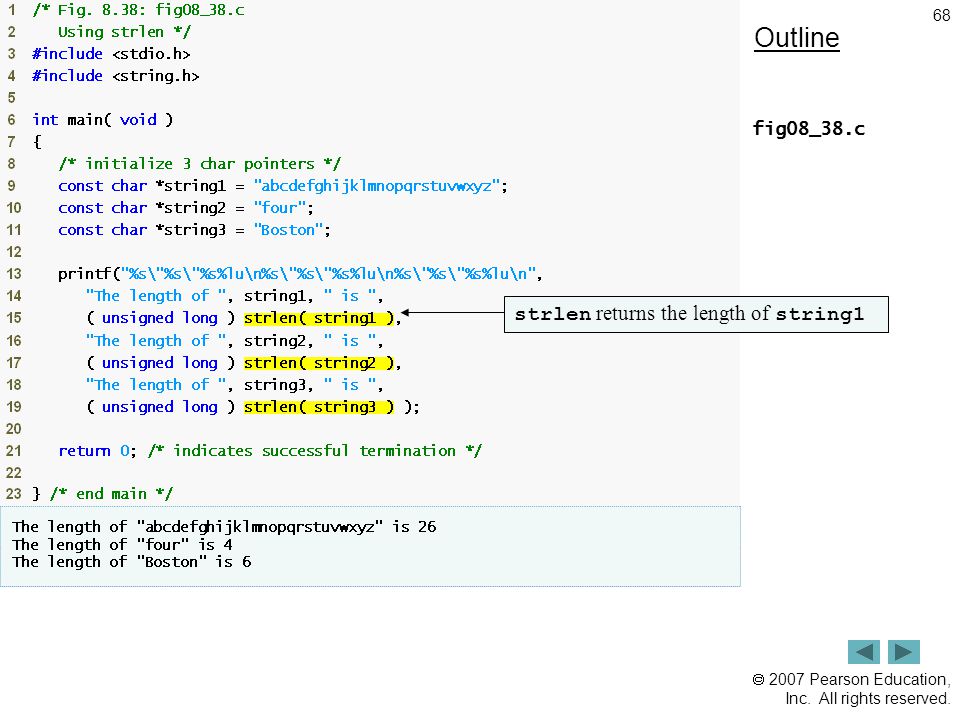Click the opening brace on line 7

click(37, 142)
